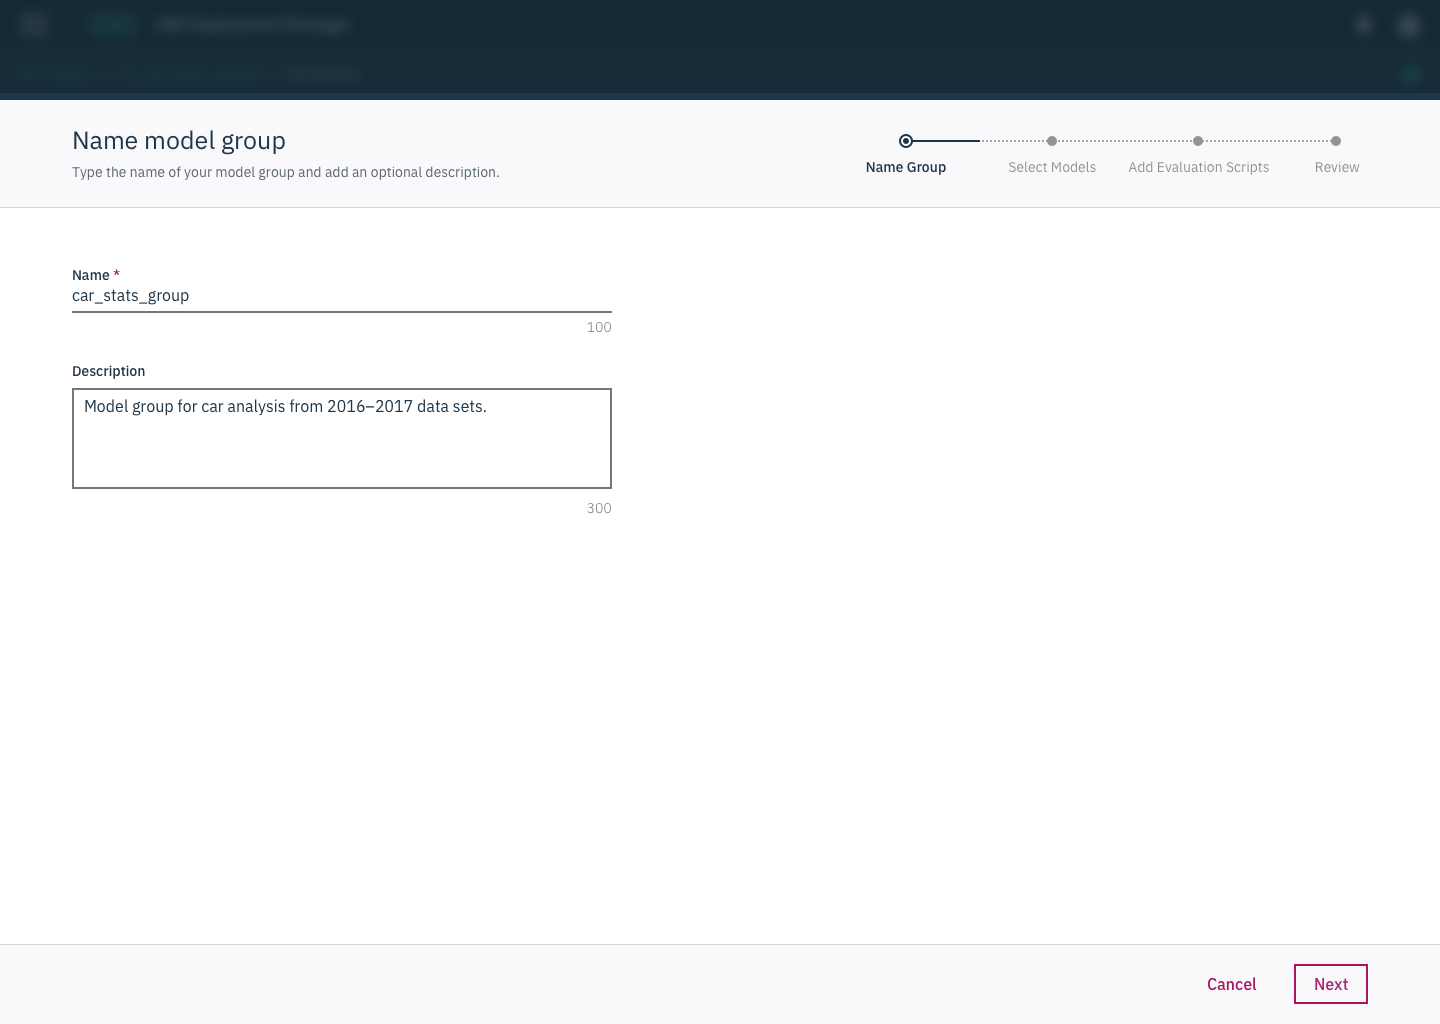Click the "Name model group" heading
The width and height of the screenshot is (1440, 1024).
pyautogui.click(x=179, y=141)
